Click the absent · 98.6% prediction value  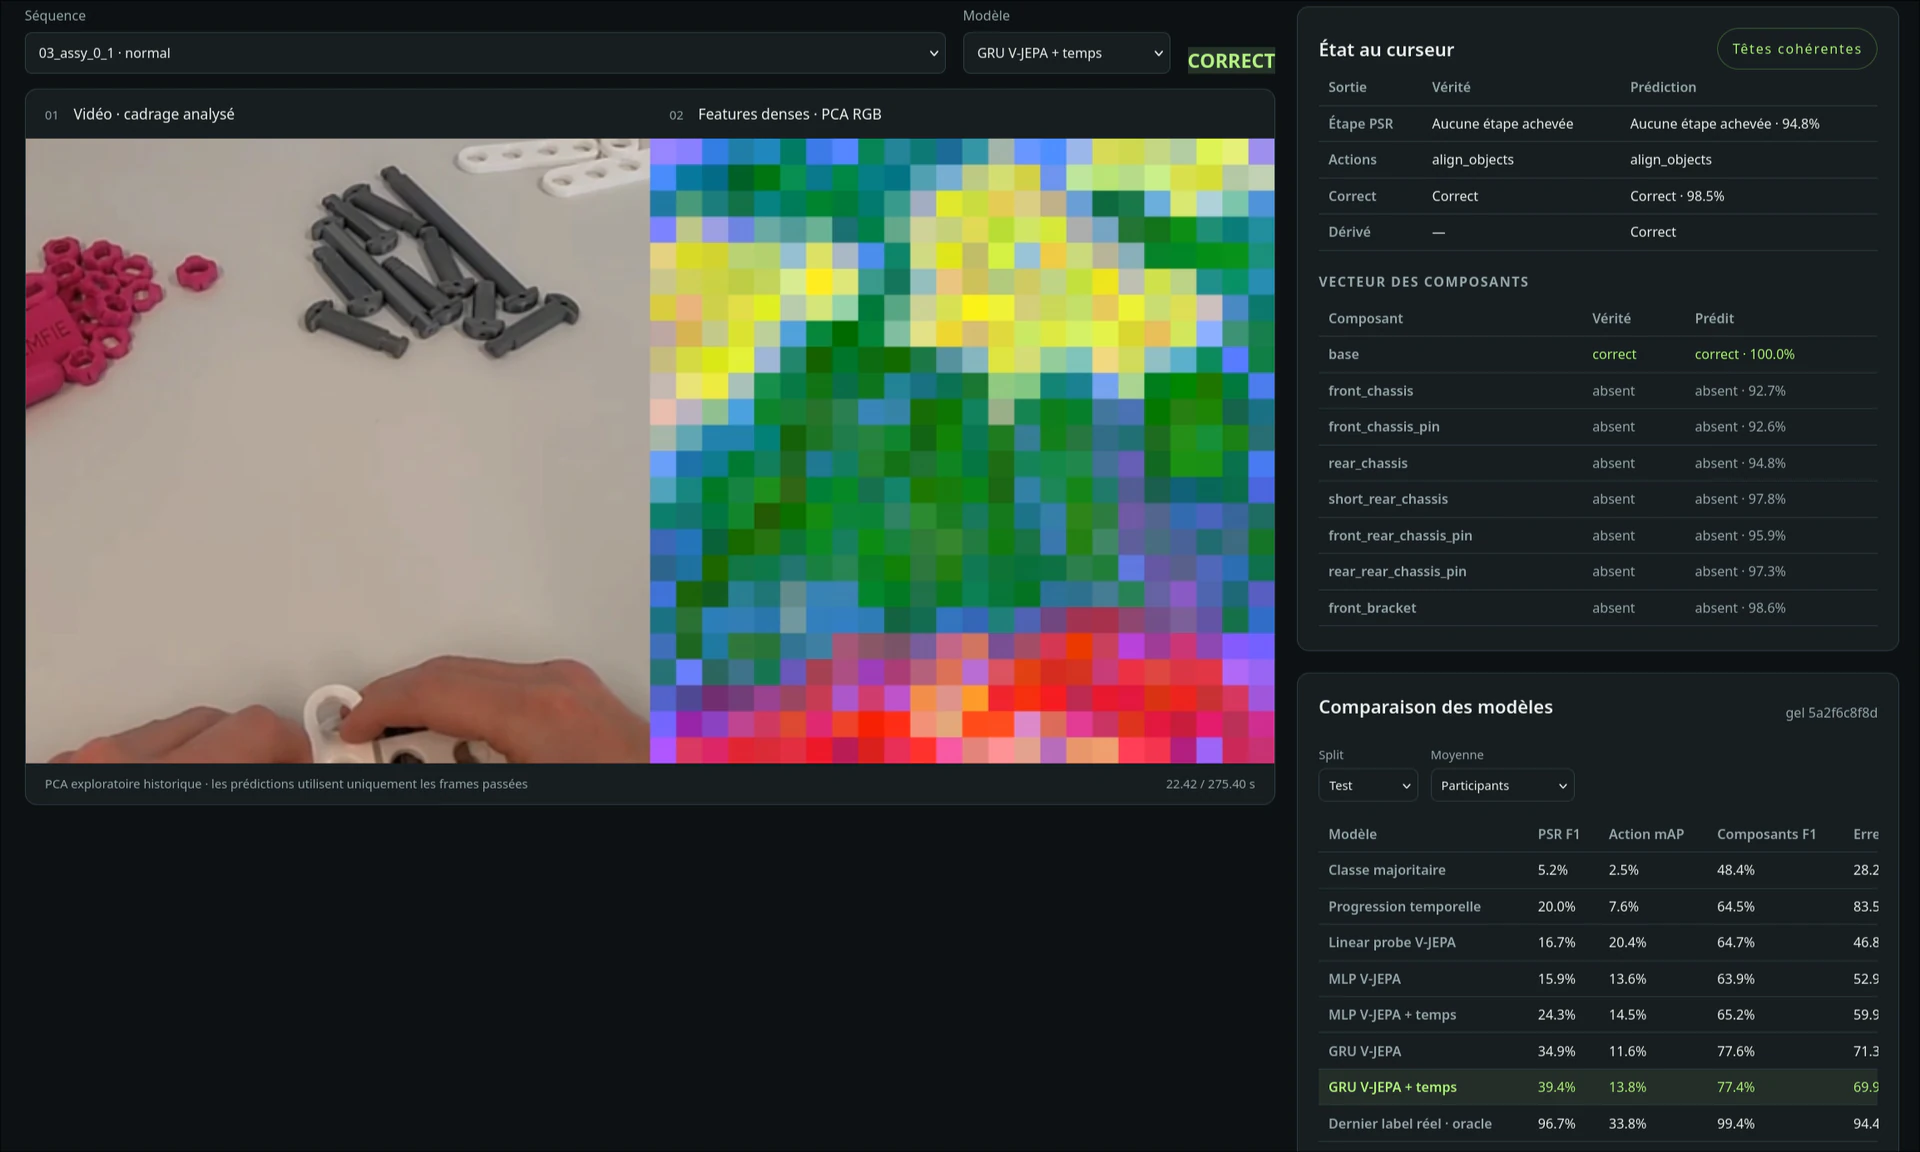click(x=1739, y=608)
